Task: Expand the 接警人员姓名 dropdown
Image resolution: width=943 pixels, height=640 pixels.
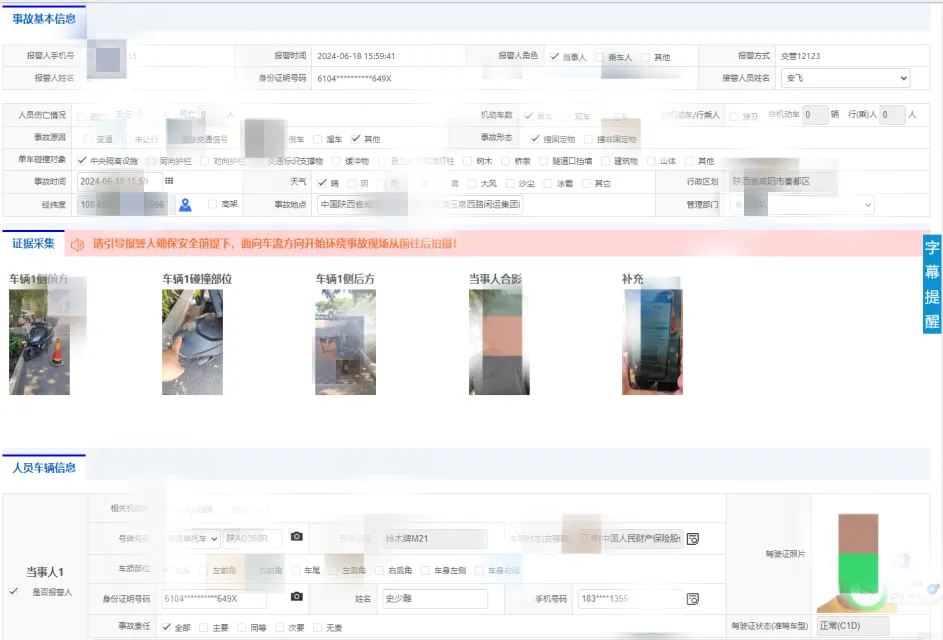Action: click(845, 78)
